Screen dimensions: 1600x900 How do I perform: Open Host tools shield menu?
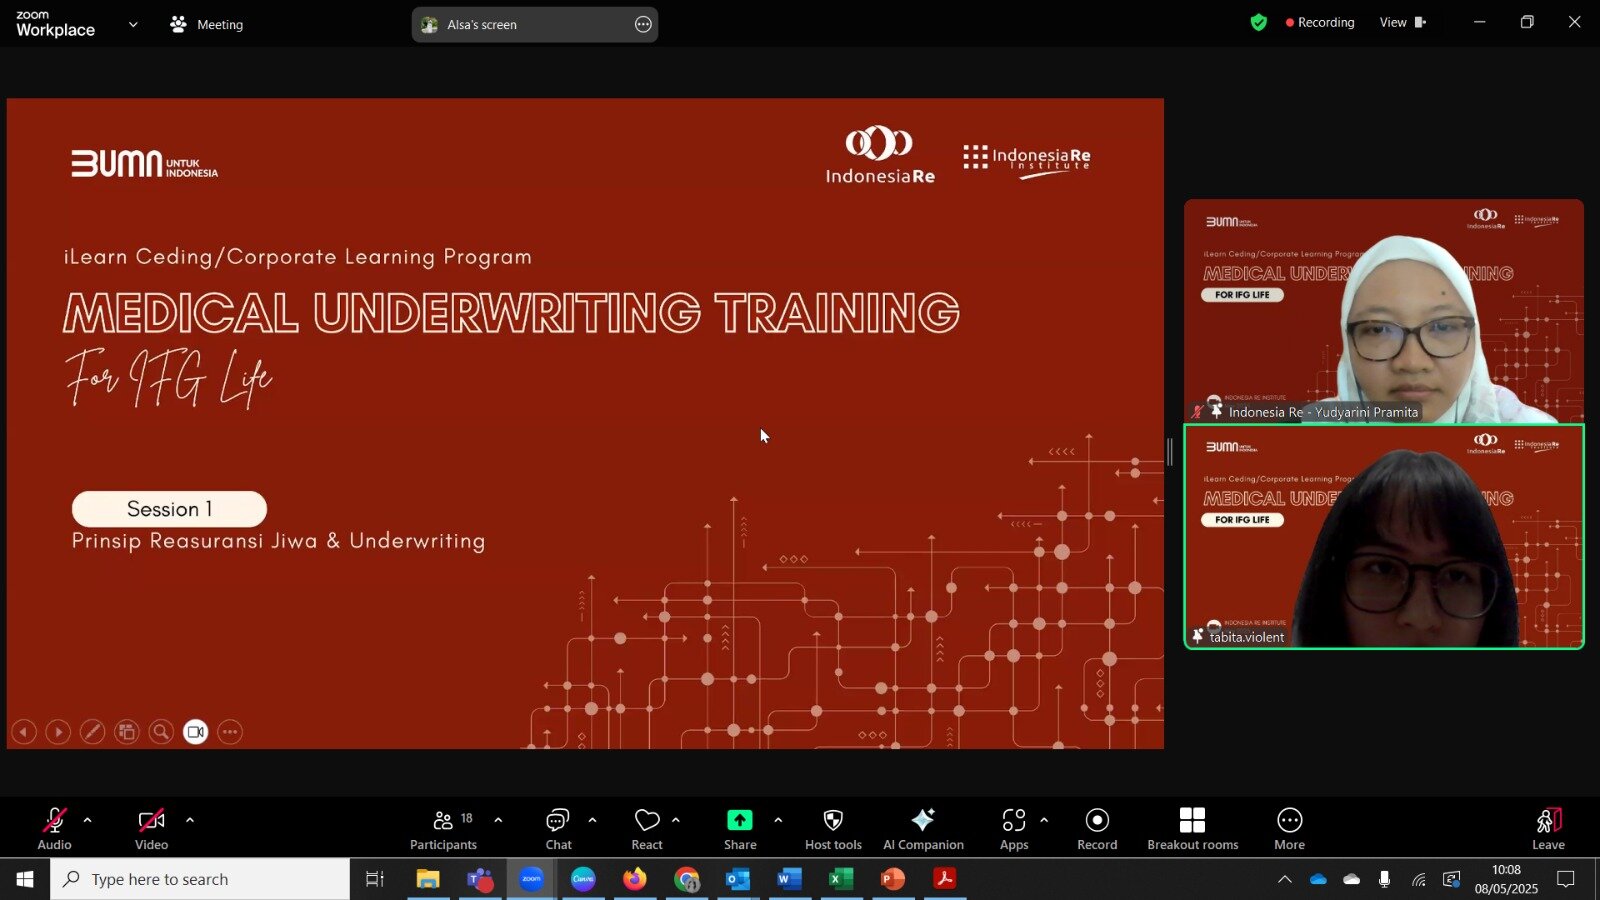tap(833, 829)
